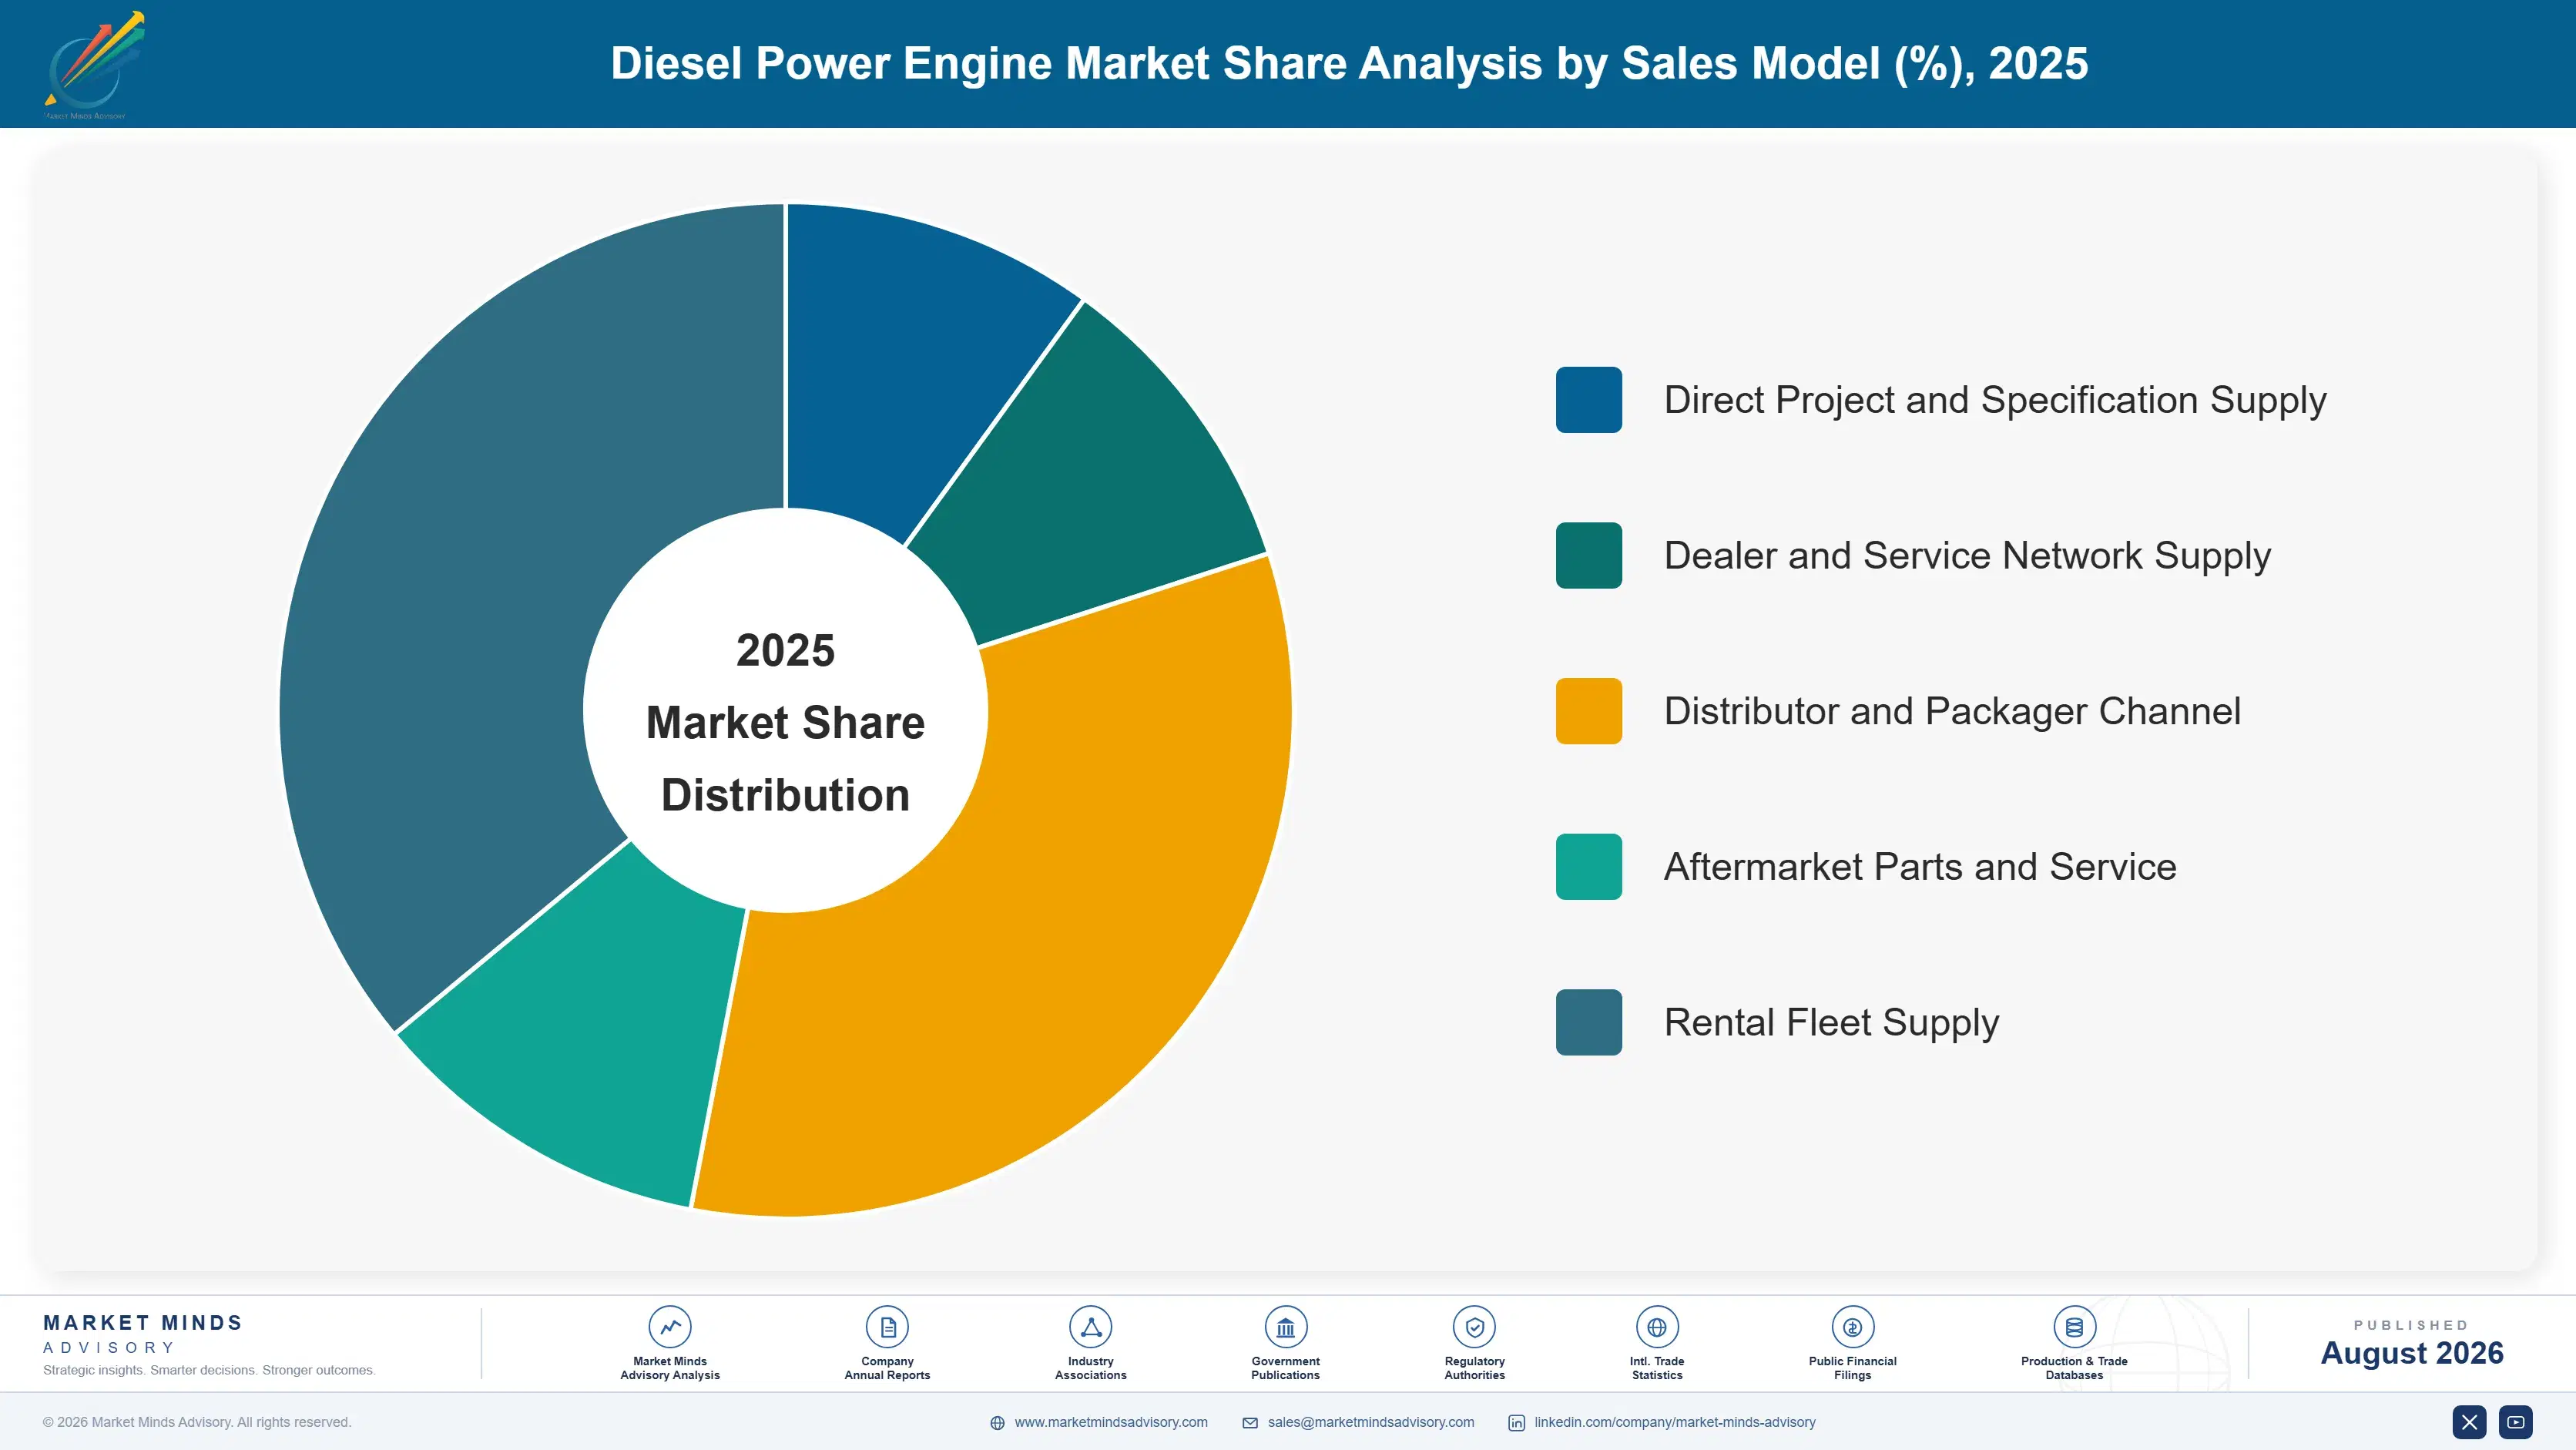This screenshot has width=2576, height=1450.
Task: Click the email envelope icon
Action: pyautogui.click(x=1249, y=1423)
